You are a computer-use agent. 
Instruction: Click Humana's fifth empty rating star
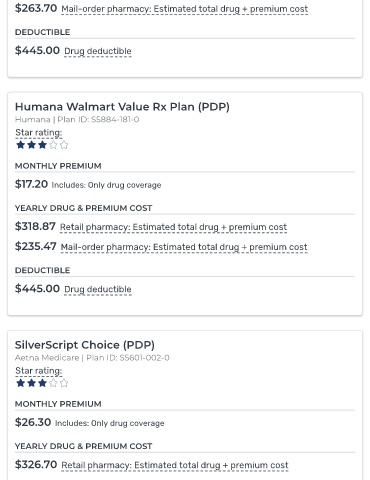click(x=64, y=145)
